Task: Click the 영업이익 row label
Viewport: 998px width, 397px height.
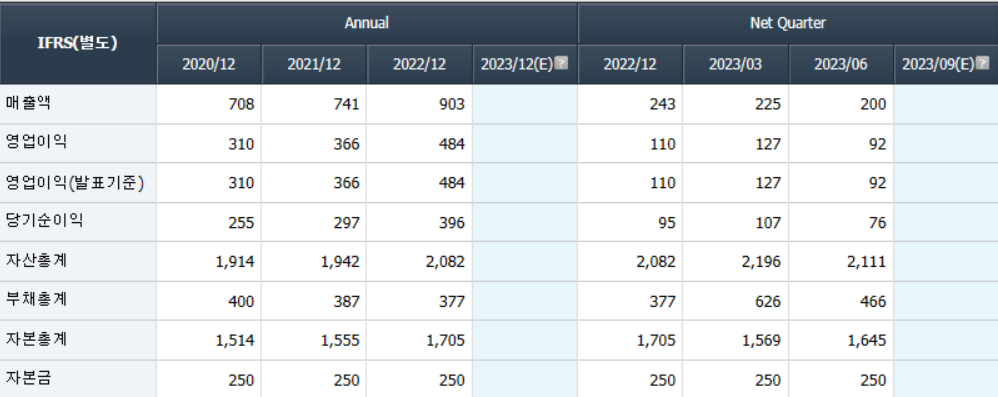Action: [x=36, y=143]
